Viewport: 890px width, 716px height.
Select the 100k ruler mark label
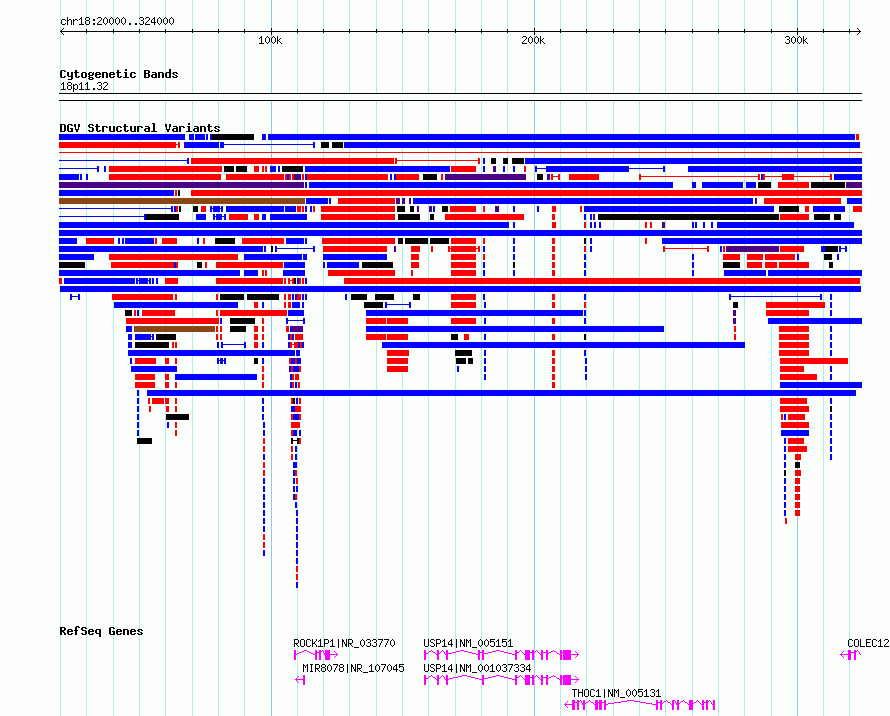270,40
